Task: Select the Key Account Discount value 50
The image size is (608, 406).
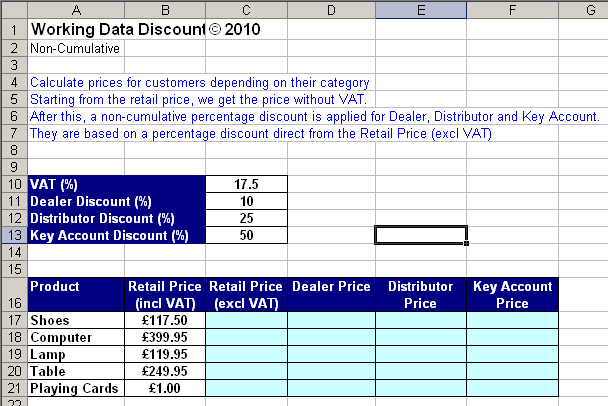Action: coord(247,235)
